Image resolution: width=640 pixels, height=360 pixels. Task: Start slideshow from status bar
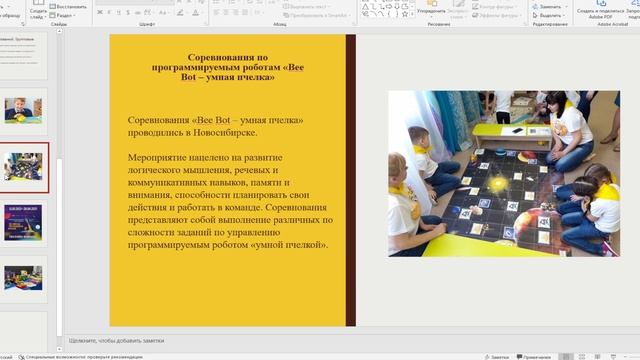click(x=613, y=357)
